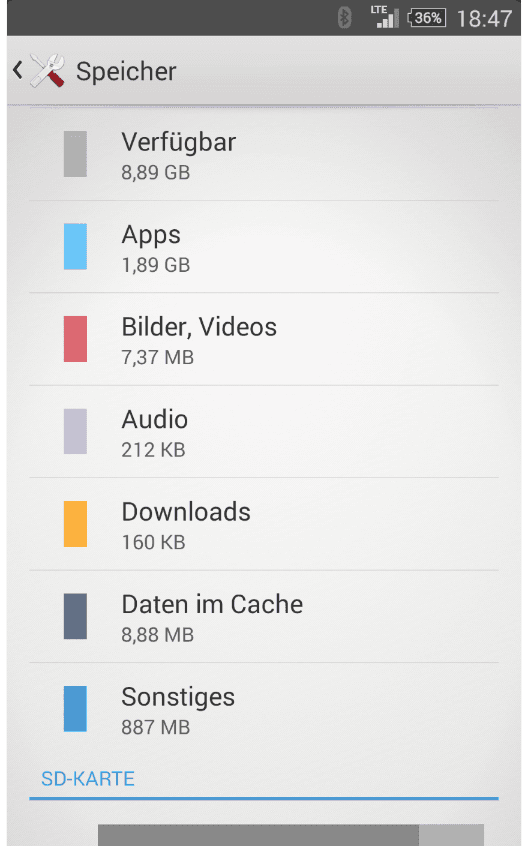Tap the light blue Apps color swatch
The width and height of the screenshot is (528, 846).
pos(76,247)
